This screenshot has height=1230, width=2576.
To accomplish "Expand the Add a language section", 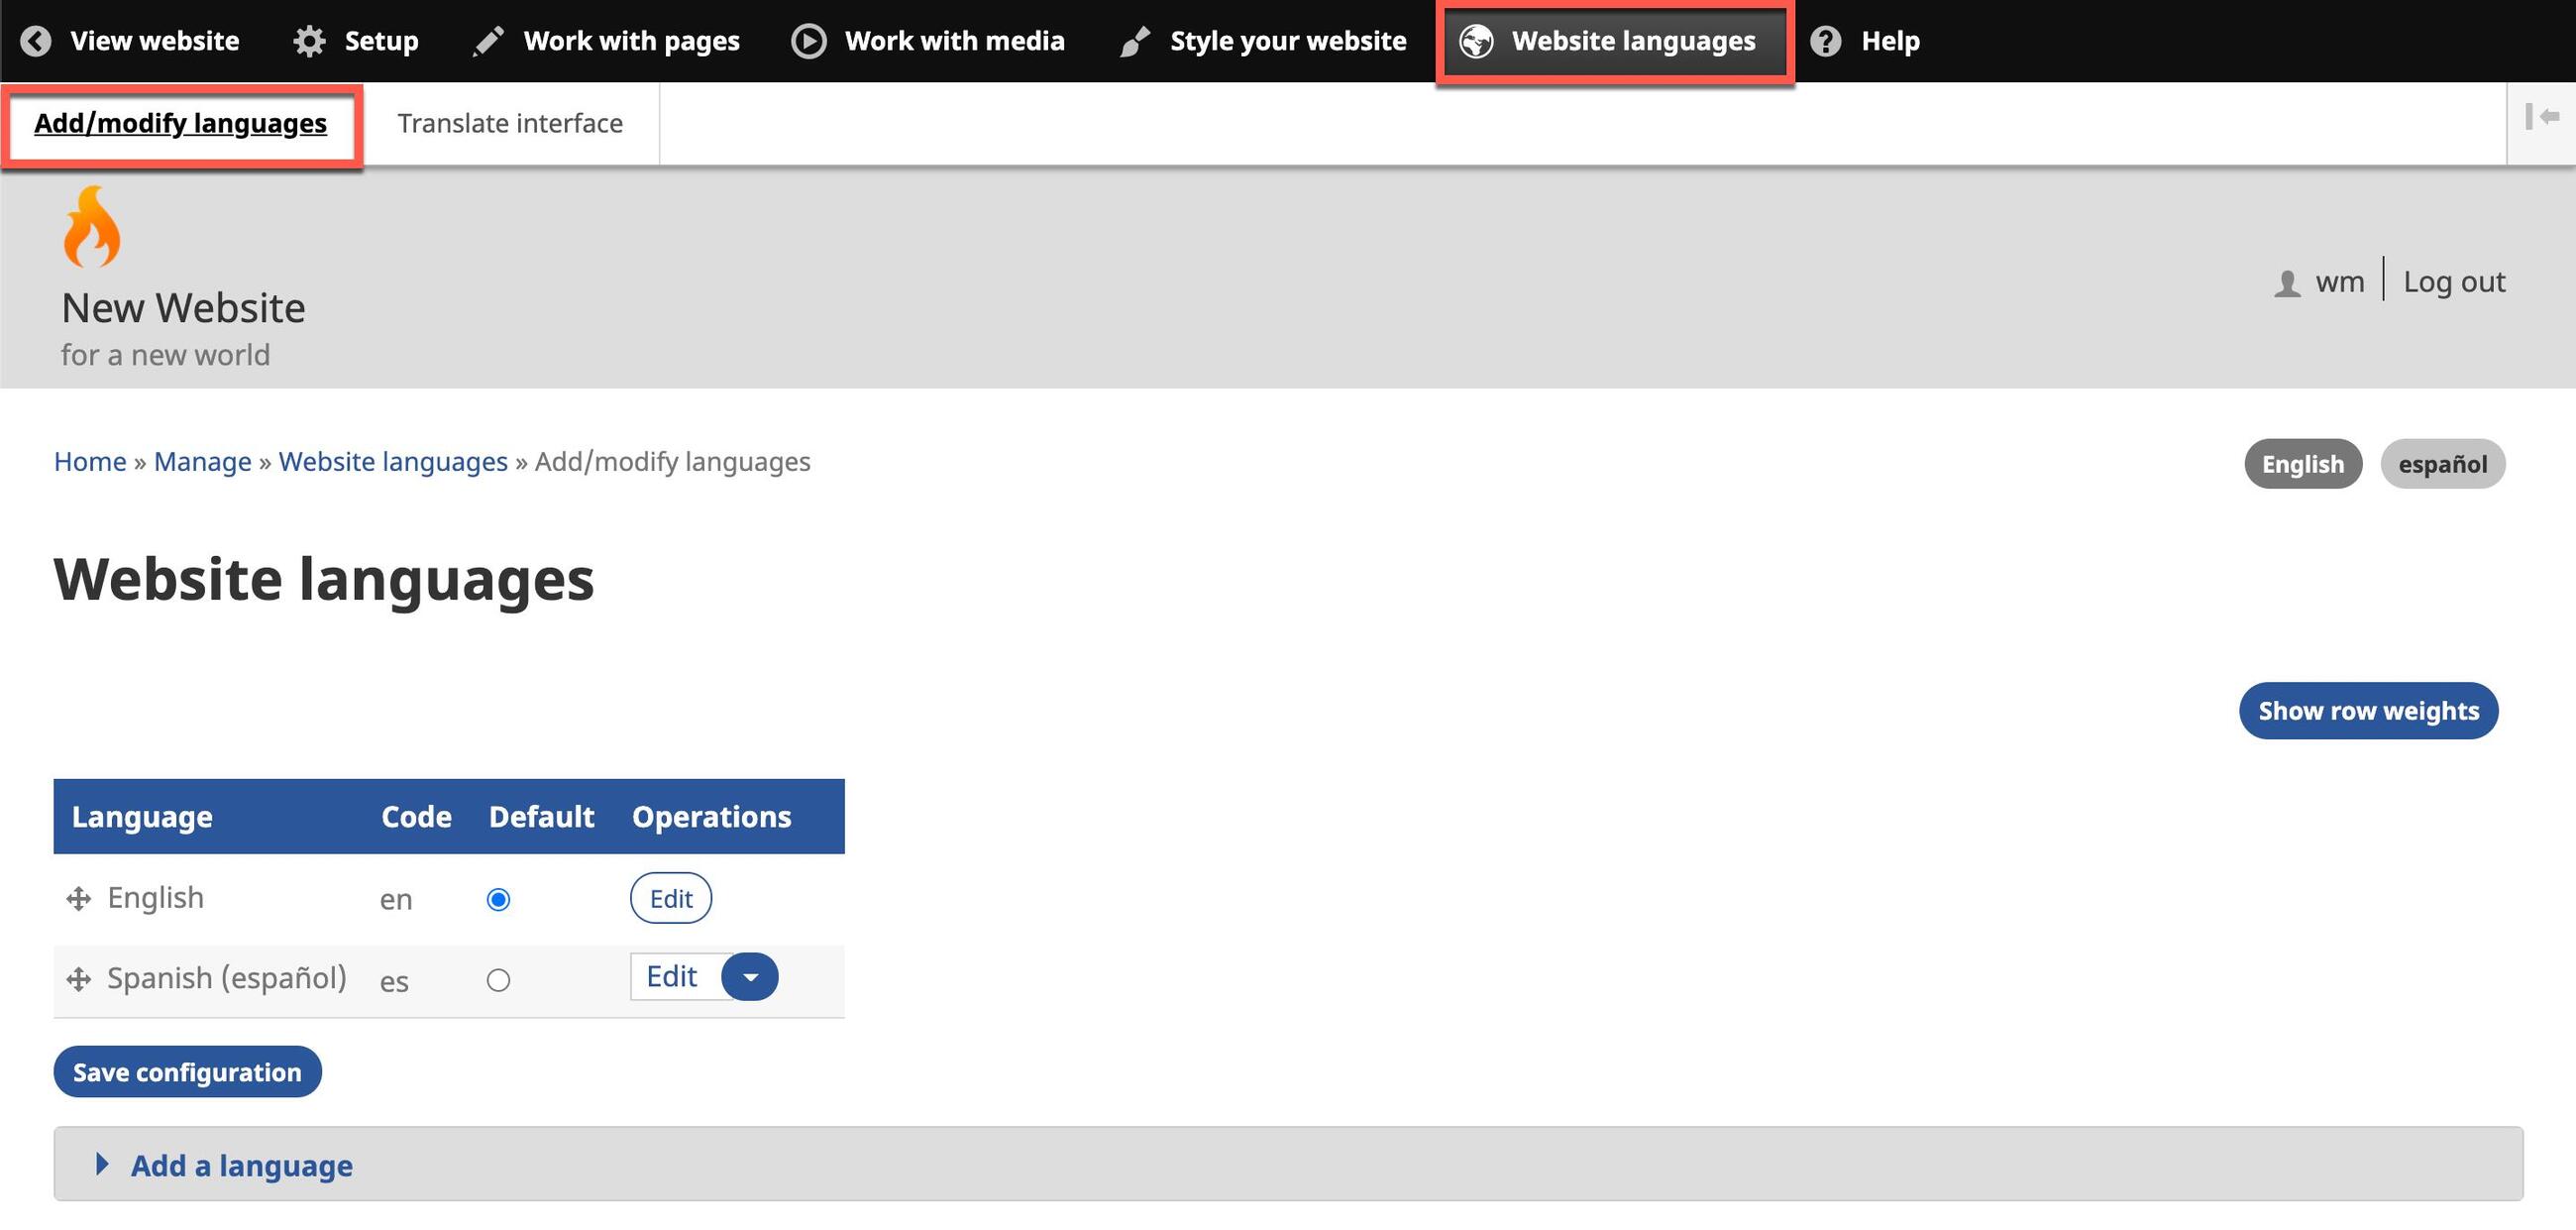I will (241, 1165).
